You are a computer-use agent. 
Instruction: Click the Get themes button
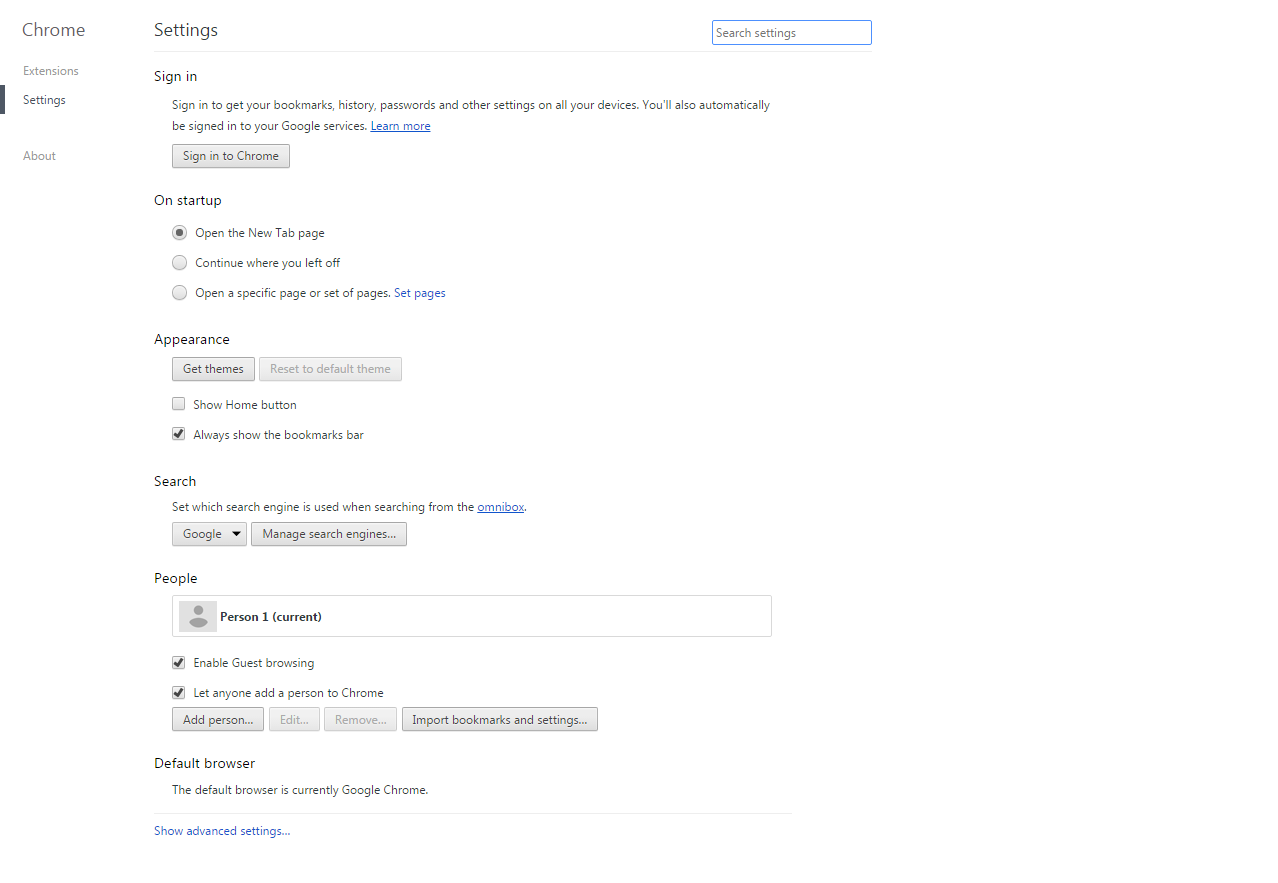pos(213,369)
